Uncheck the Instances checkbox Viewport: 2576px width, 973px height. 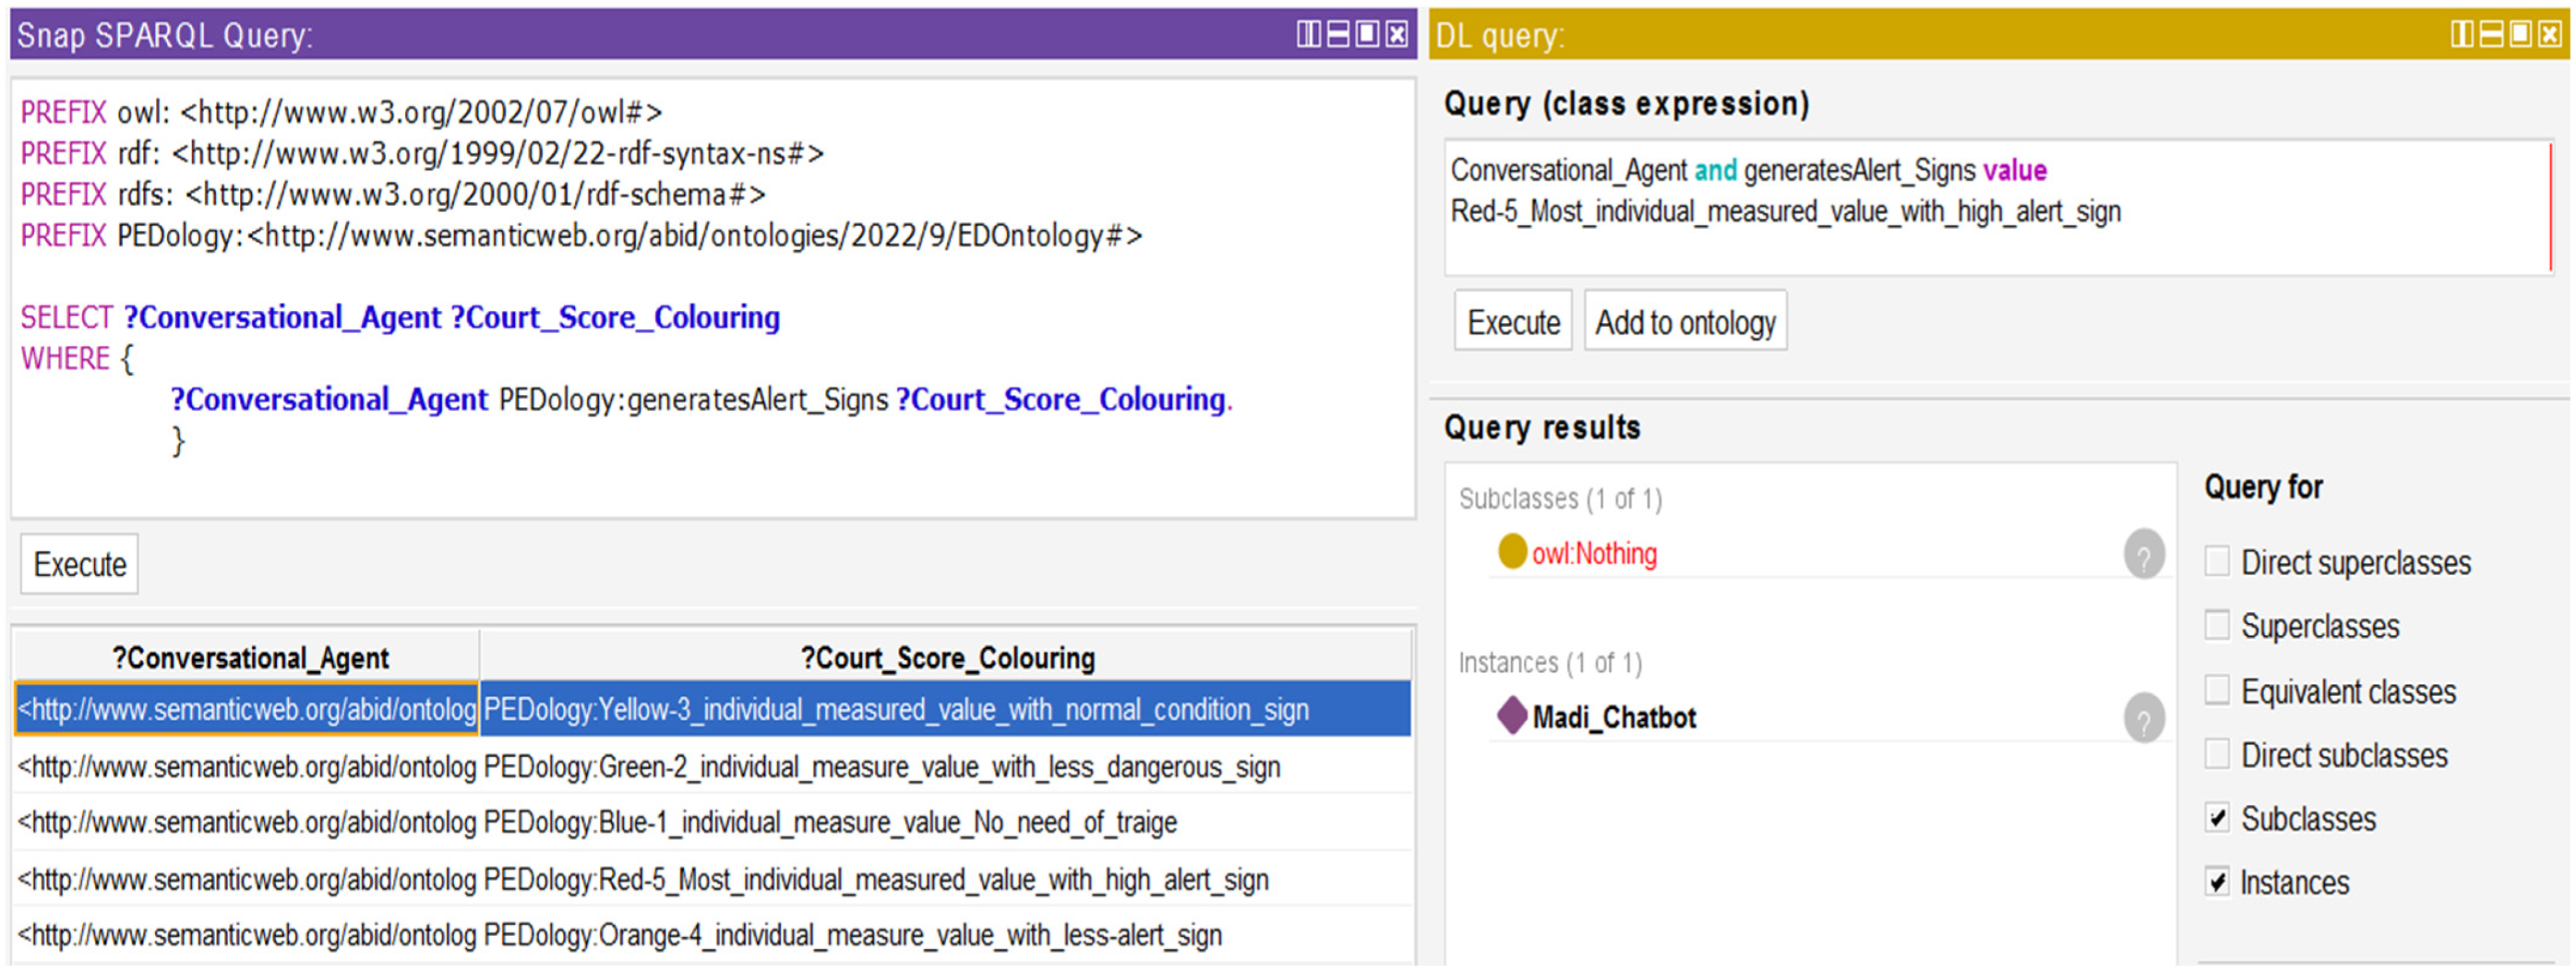pyautogui.click(x=2216, y=882)
